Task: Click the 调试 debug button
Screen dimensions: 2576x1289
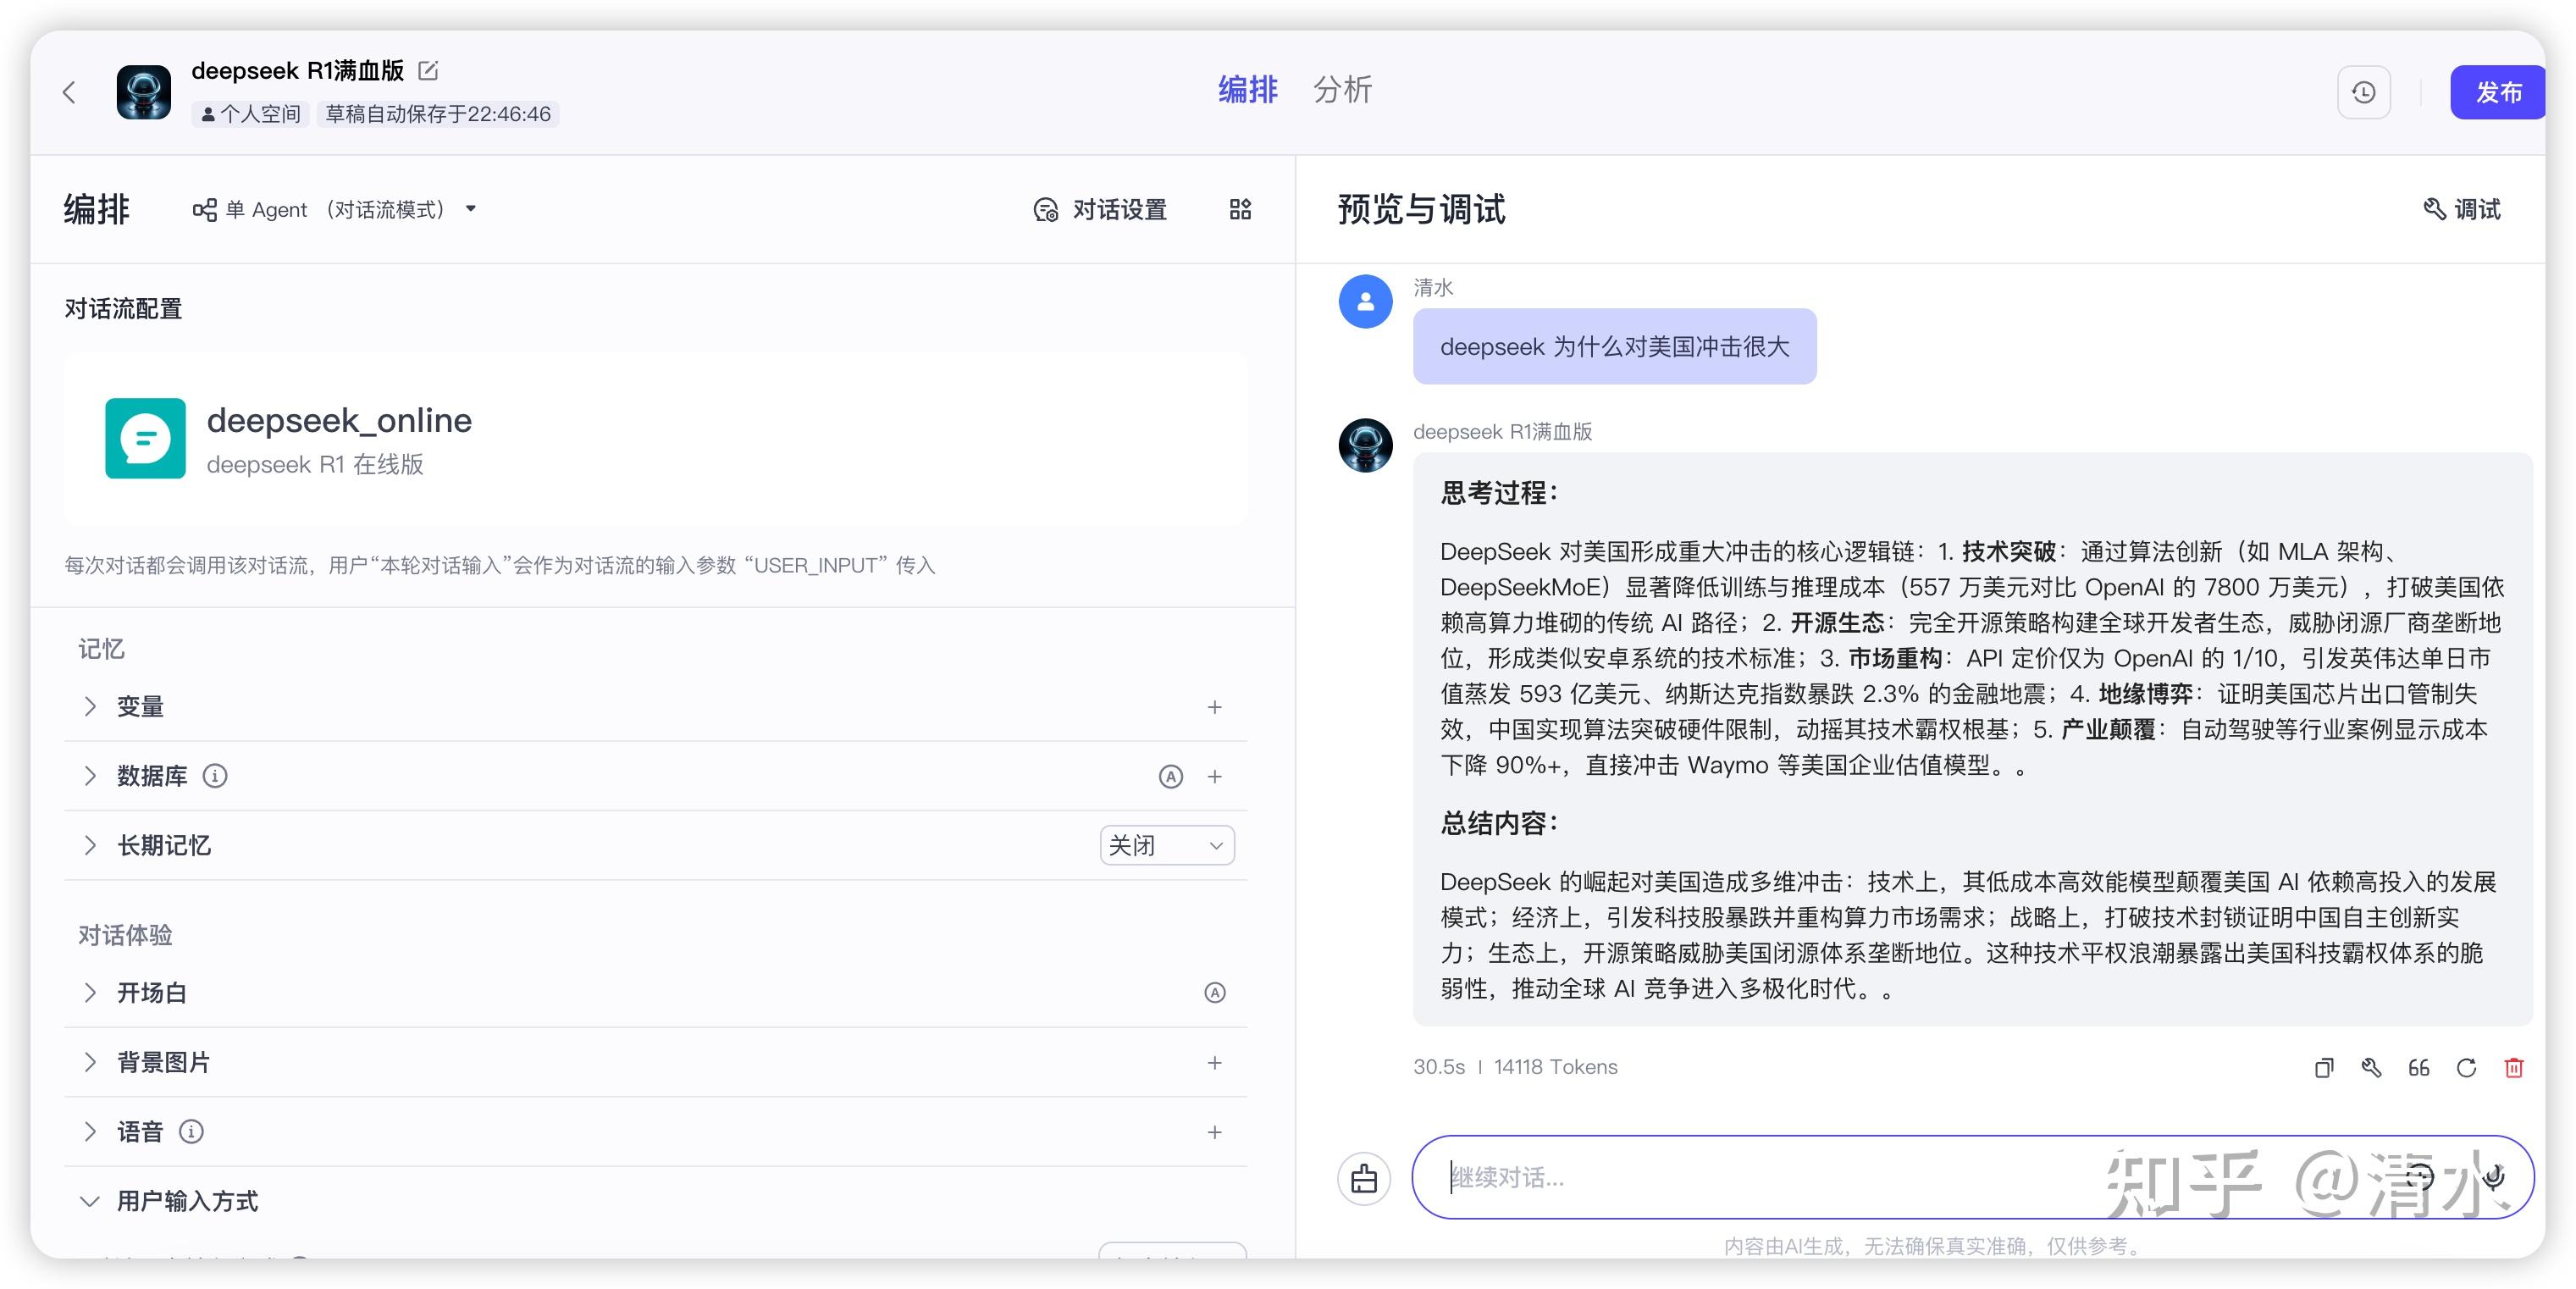Action: pos(2461,209)
